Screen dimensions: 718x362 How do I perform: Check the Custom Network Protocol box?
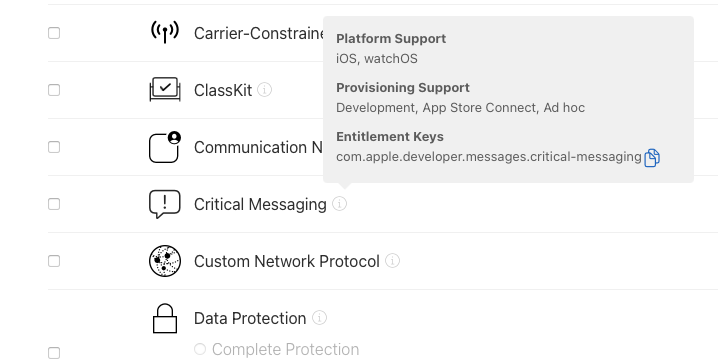point(54,261)
